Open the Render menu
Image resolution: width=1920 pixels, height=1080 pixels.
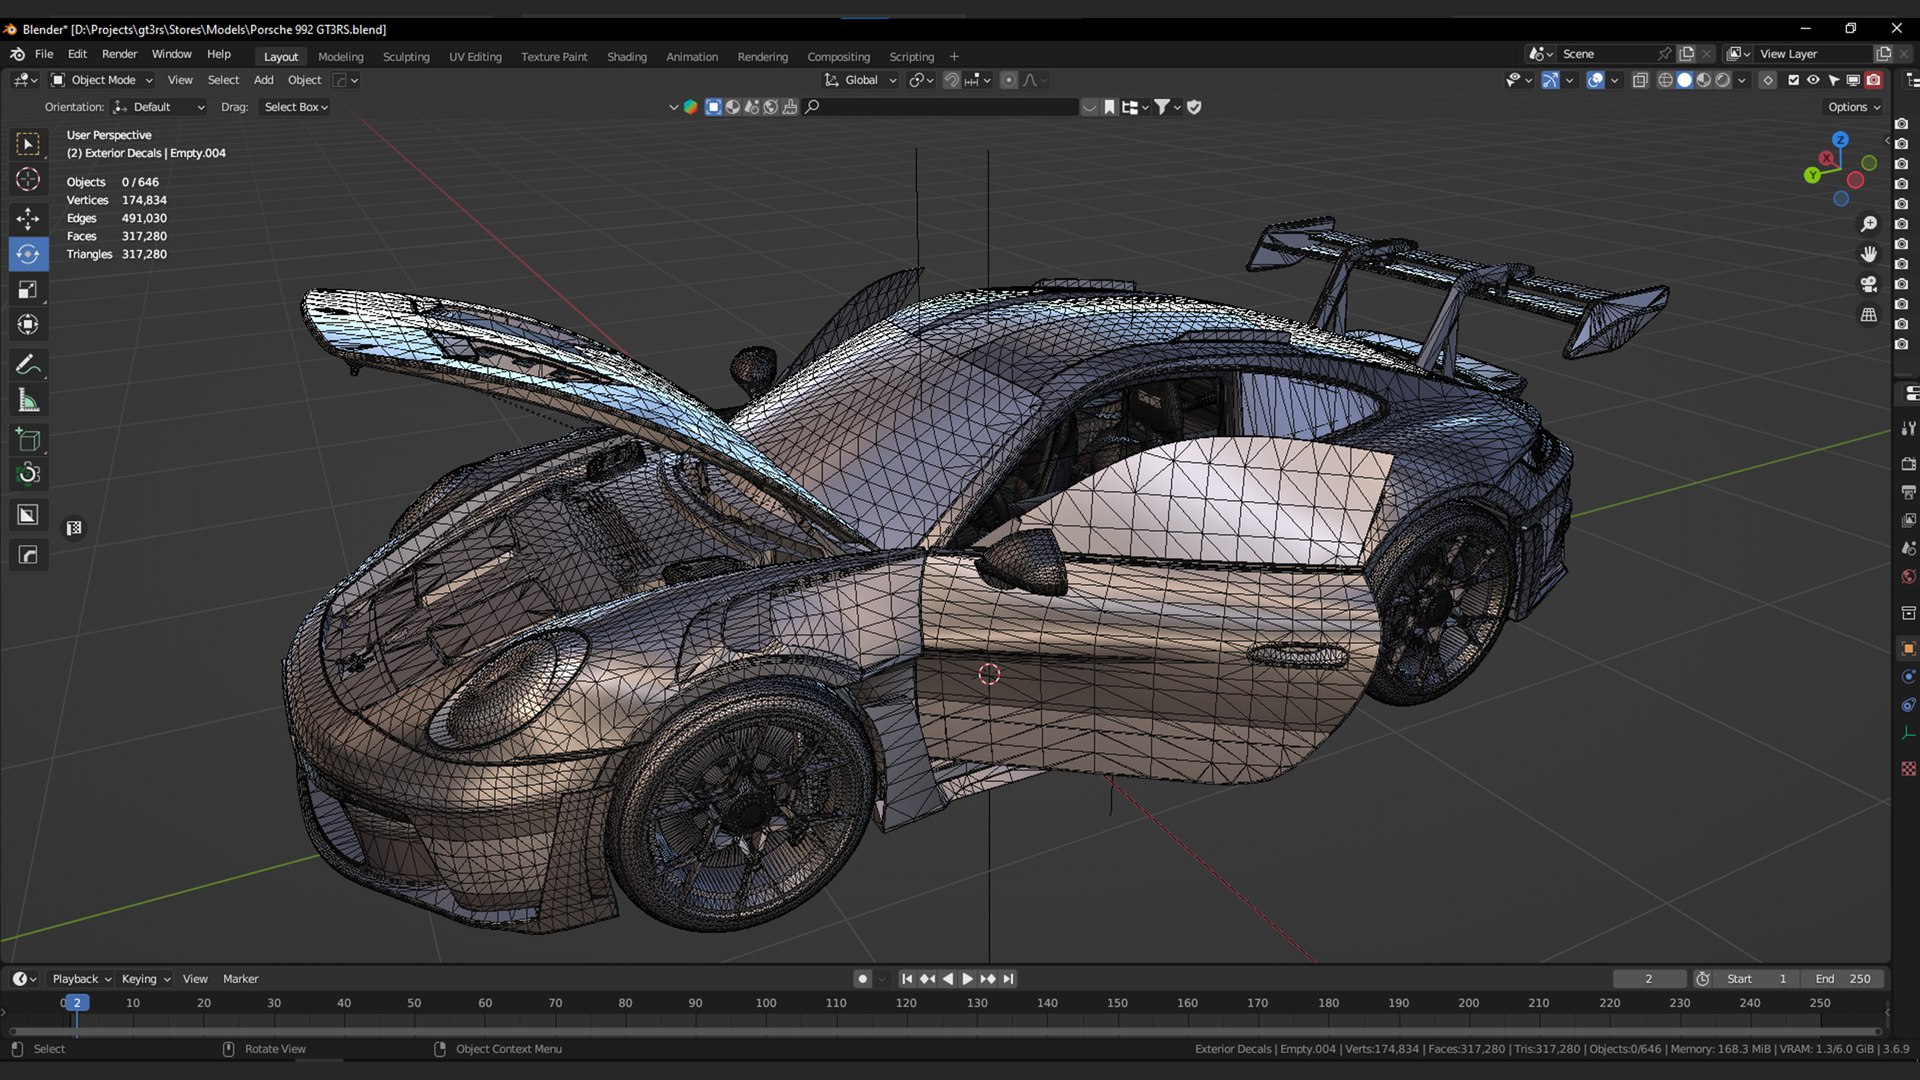click(x=119, y=54)
